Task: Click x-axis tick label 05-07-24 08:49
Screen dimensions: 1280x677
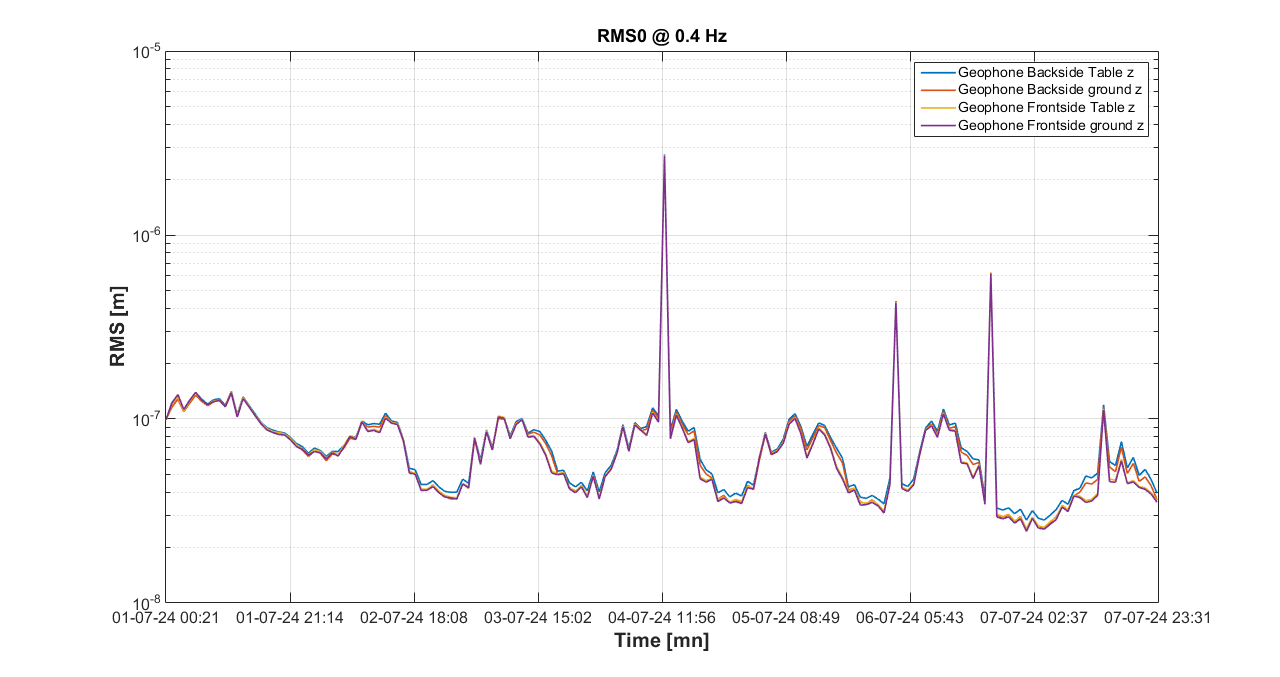Action: [x=786, y=618]
